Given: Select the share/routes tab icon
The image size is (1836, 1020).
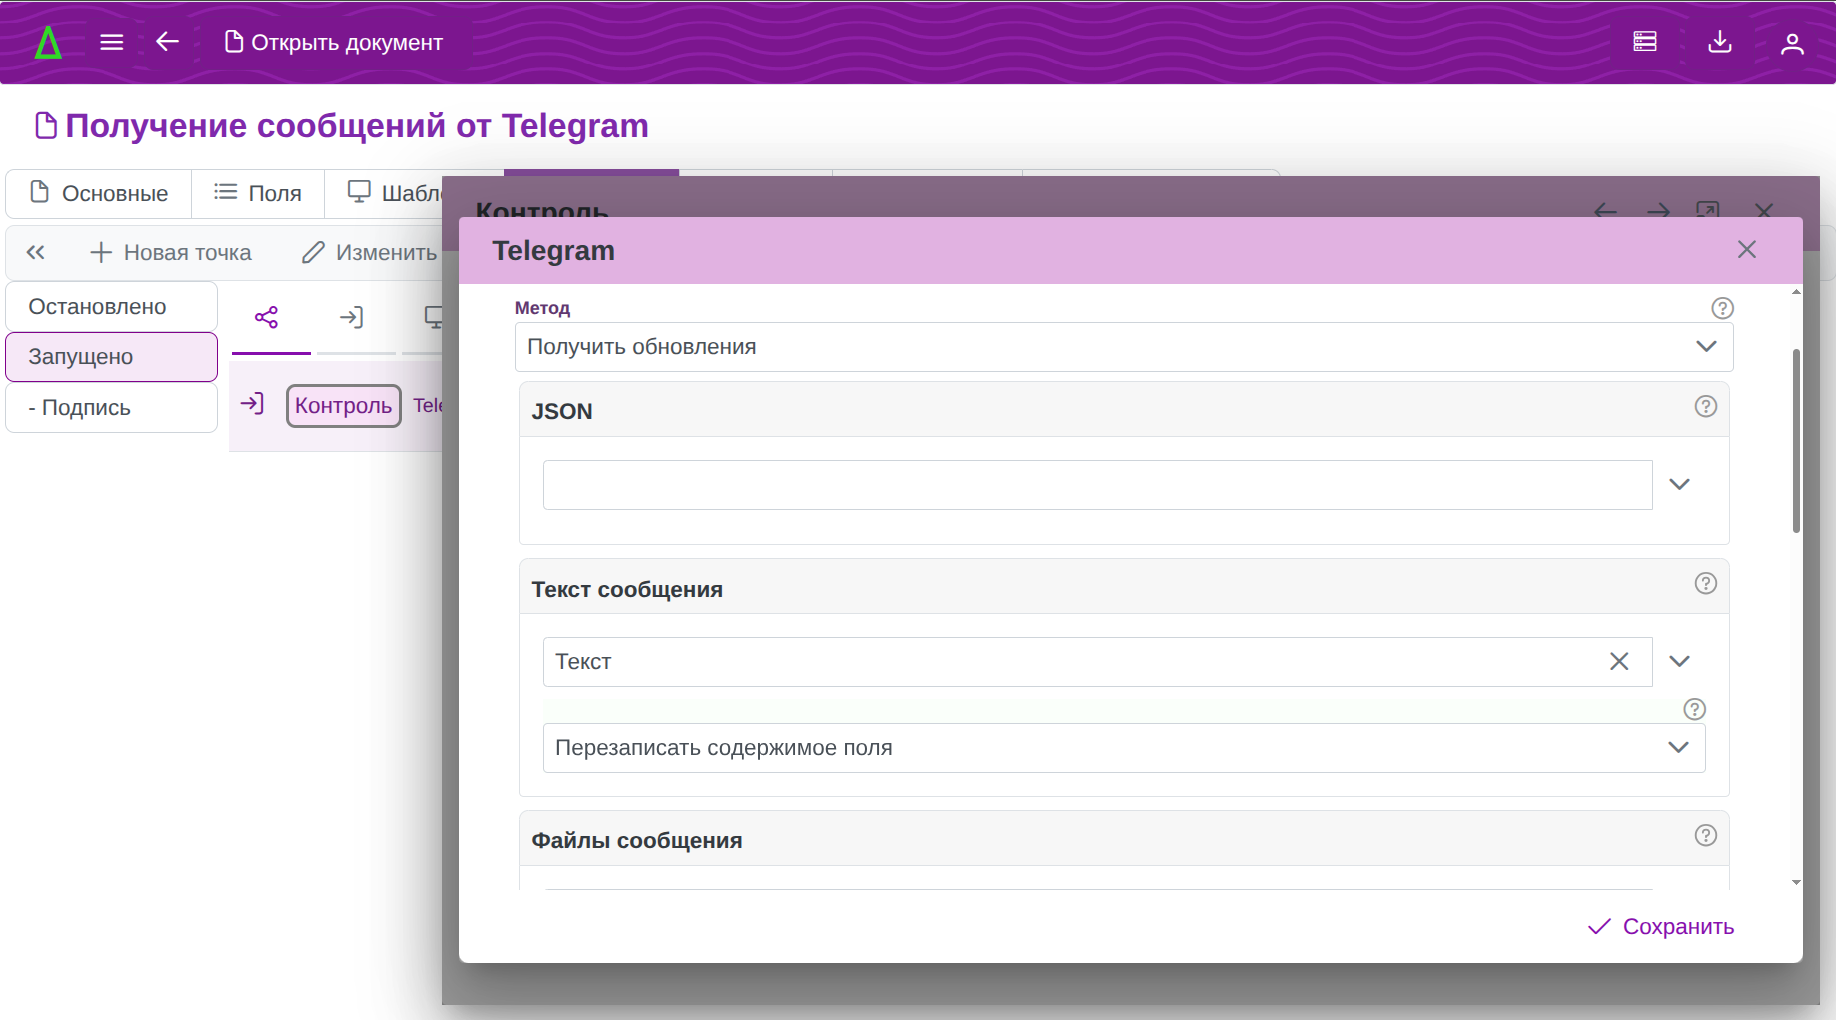Looking at the screenshot, I should [267, 318].
